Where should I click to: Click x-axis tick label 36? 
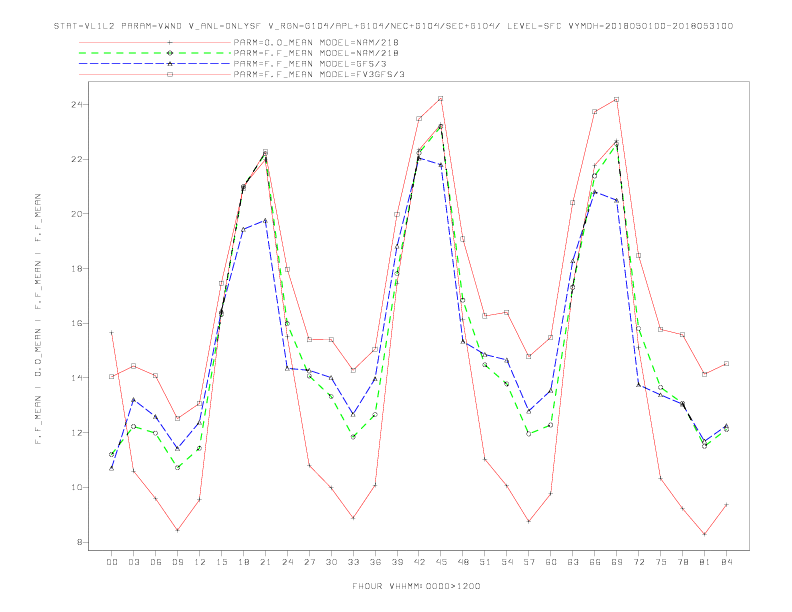[375, 562]
